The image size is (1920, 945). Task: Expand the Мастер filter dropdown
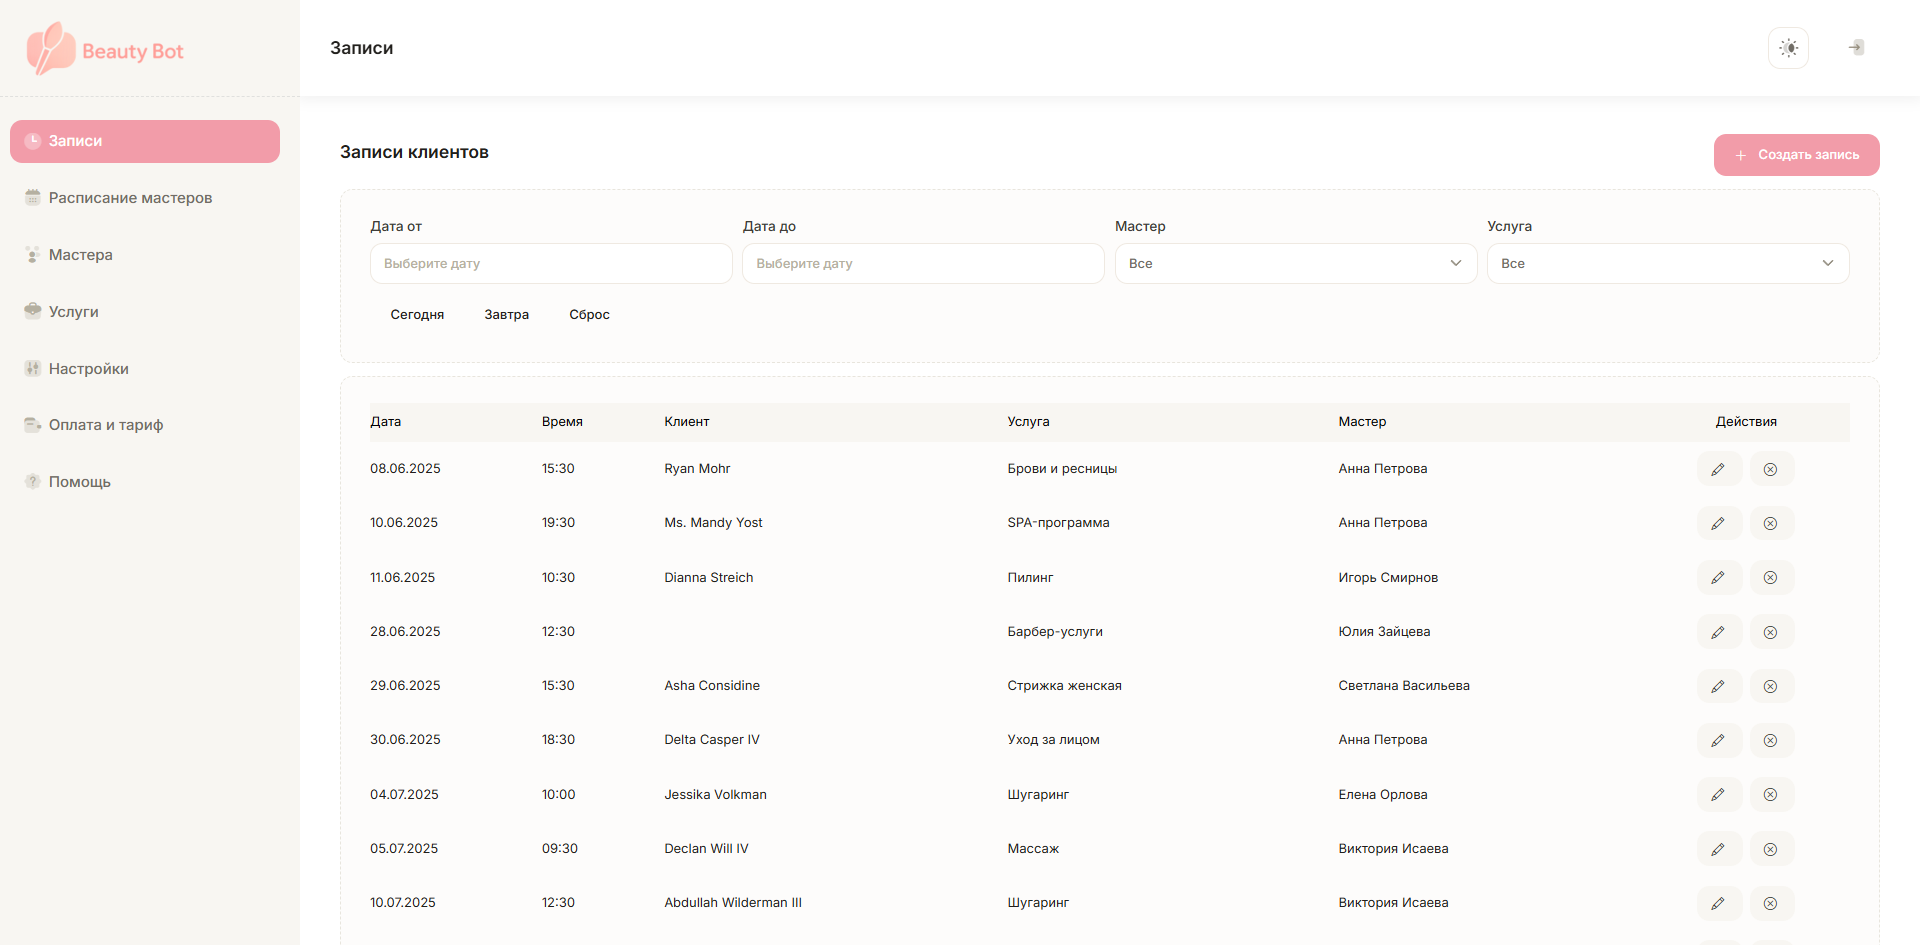tap(1295, 264)
